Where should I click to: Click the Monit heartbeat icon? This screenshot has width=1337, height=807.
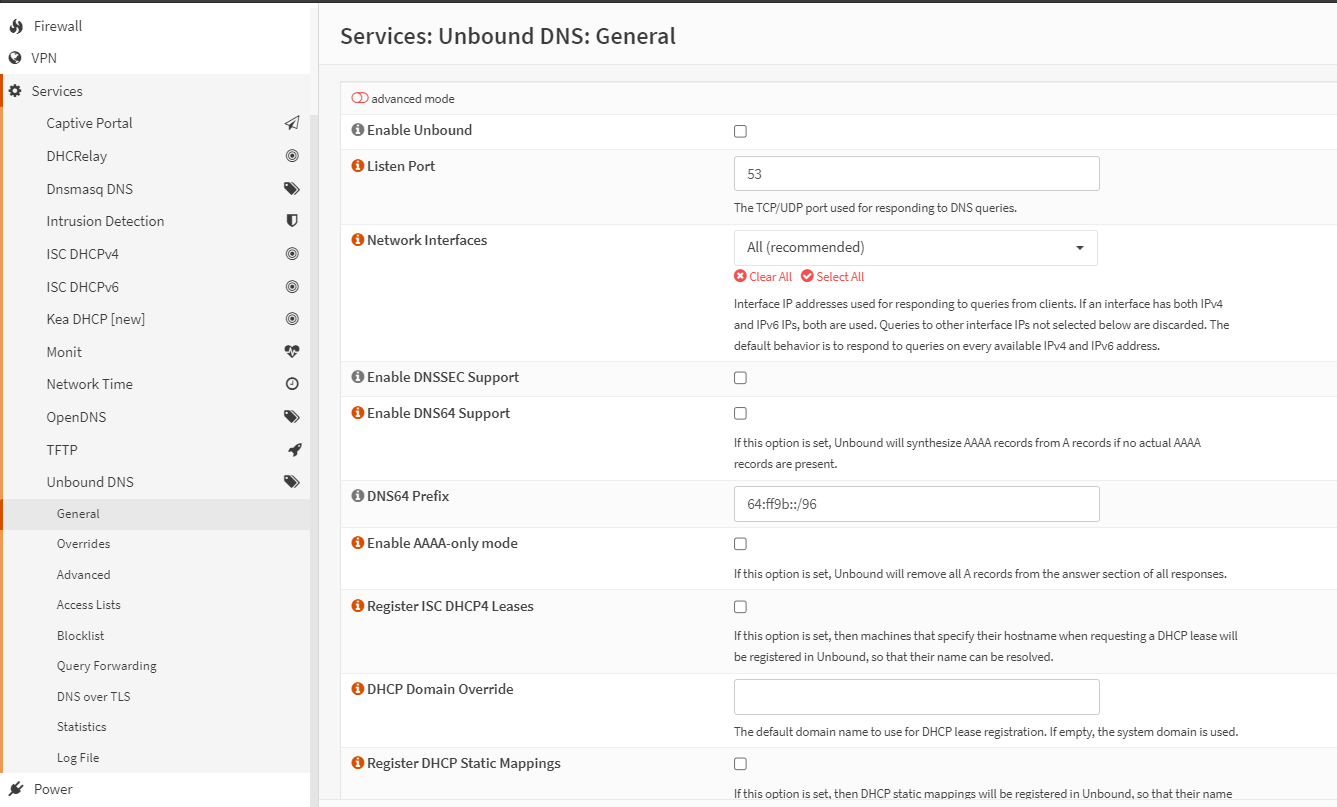(x=292, y=352)
